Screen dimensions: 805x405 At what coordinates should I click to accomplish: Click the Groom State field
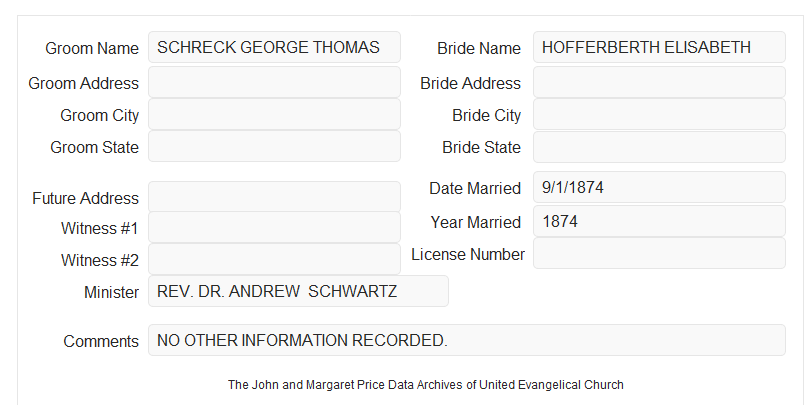(274, 146)
